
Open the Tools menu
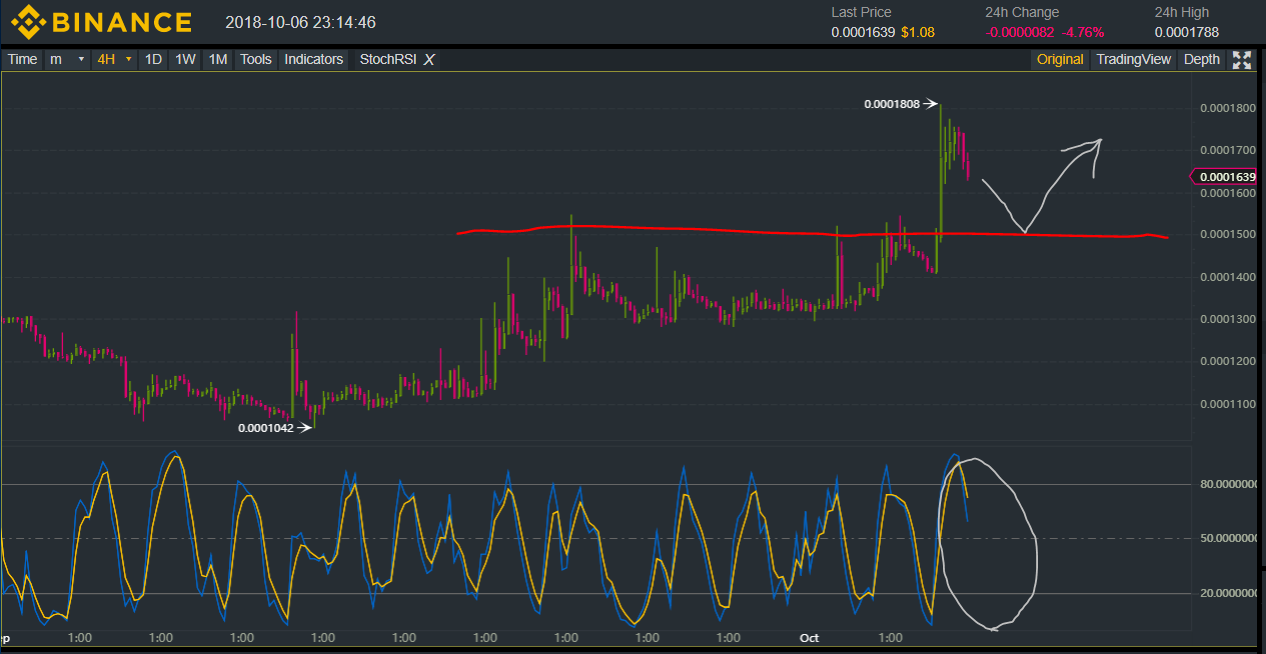click(x=256, y=59)
